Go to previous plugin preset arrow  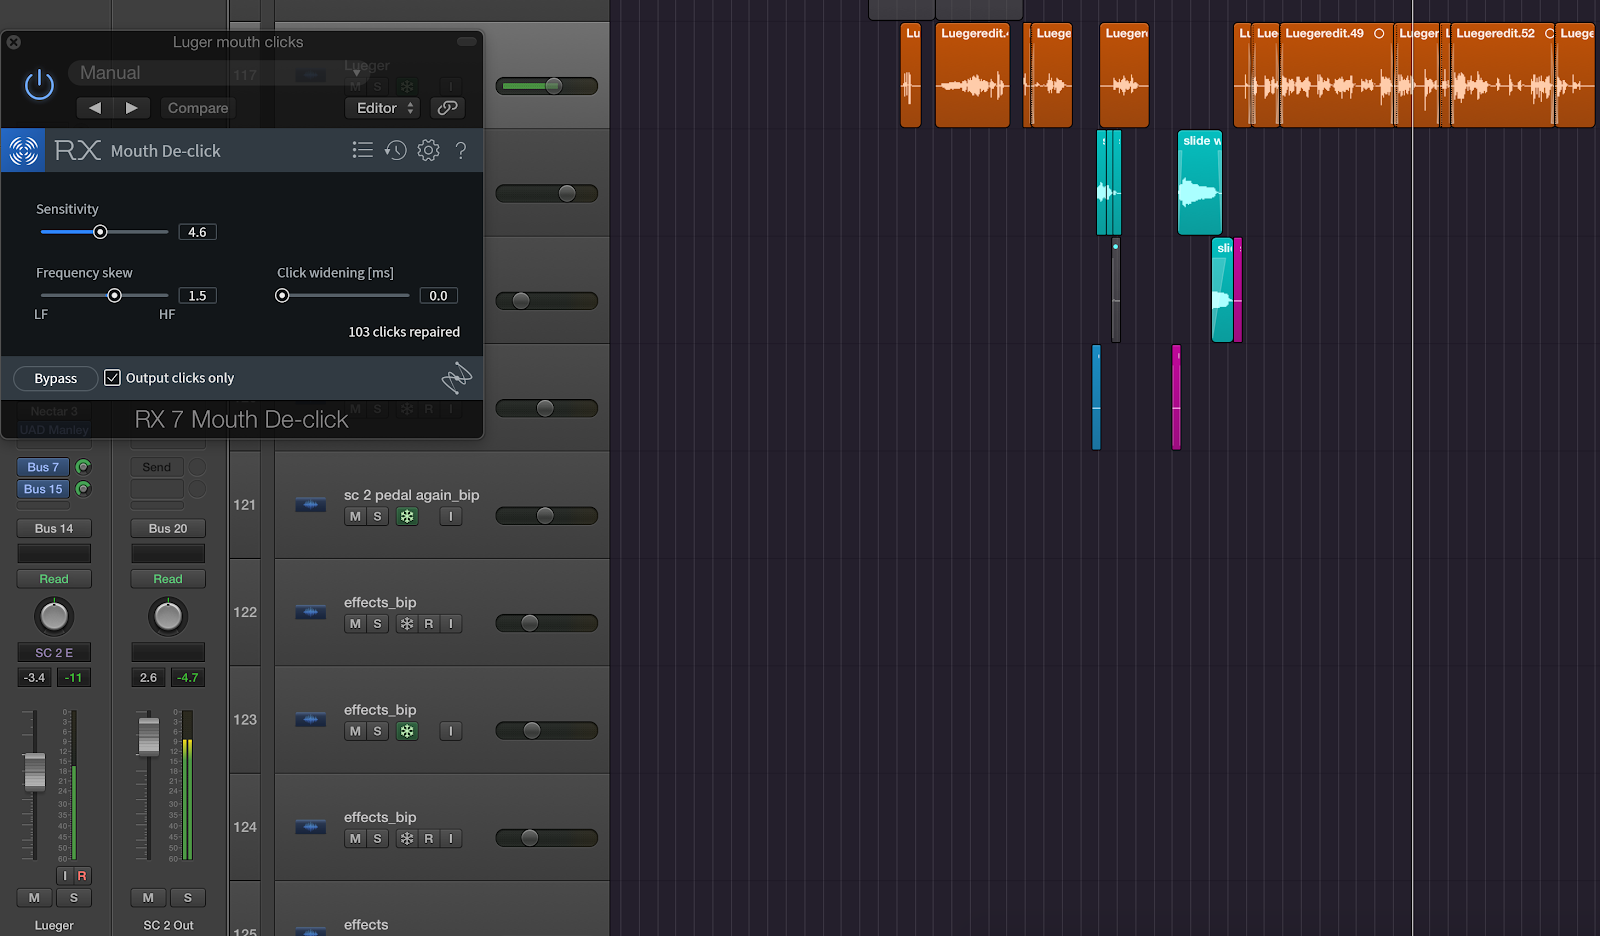pos(95,108)
